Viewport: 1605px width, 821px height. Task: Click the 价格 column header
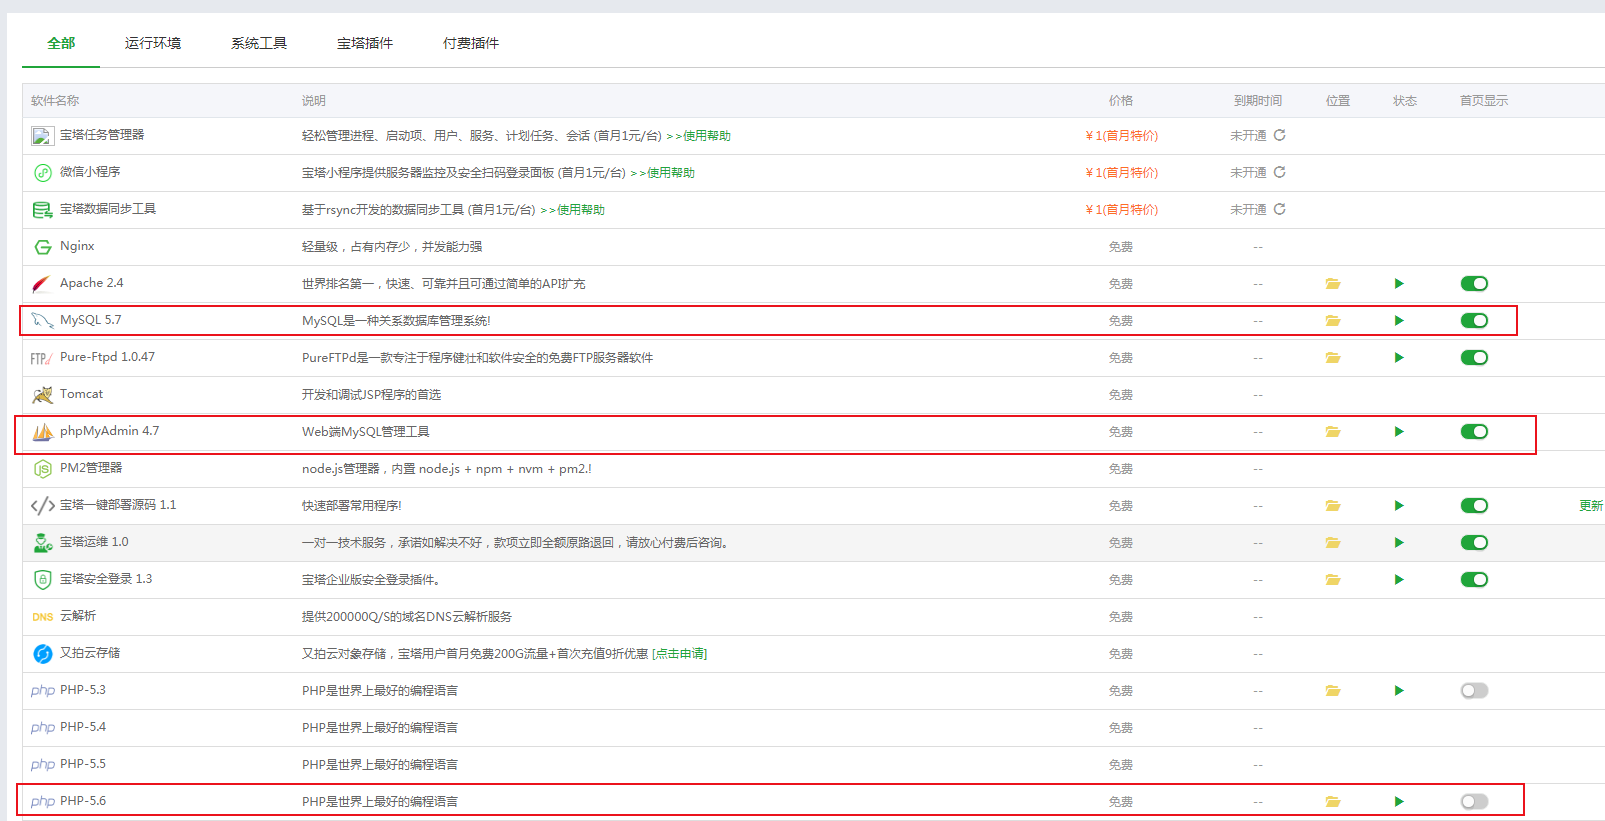[1121, 101]
